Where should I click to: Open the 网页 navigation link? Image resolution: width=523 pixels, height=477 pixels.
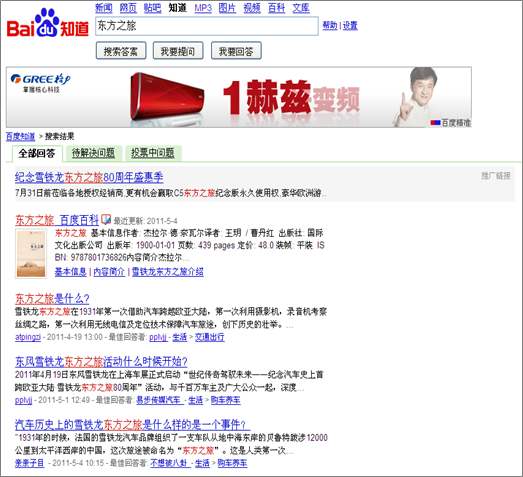coord(128,8)
